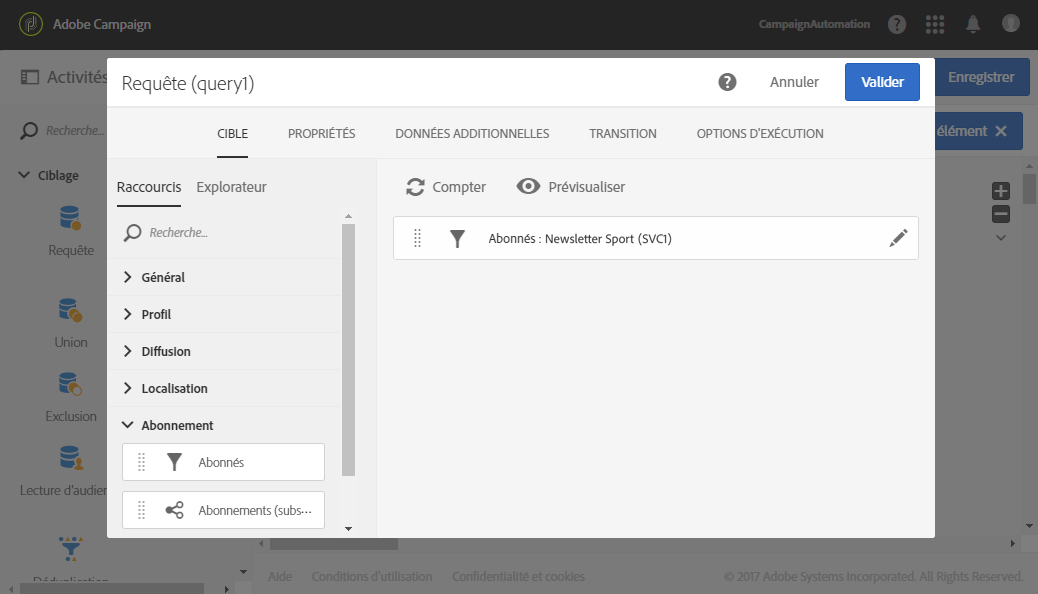Viewport: 1038px width, 594px height.
Task: Select the Lecture d'audience activity icon
Action: pyautogui.click(x=71, y=458)
